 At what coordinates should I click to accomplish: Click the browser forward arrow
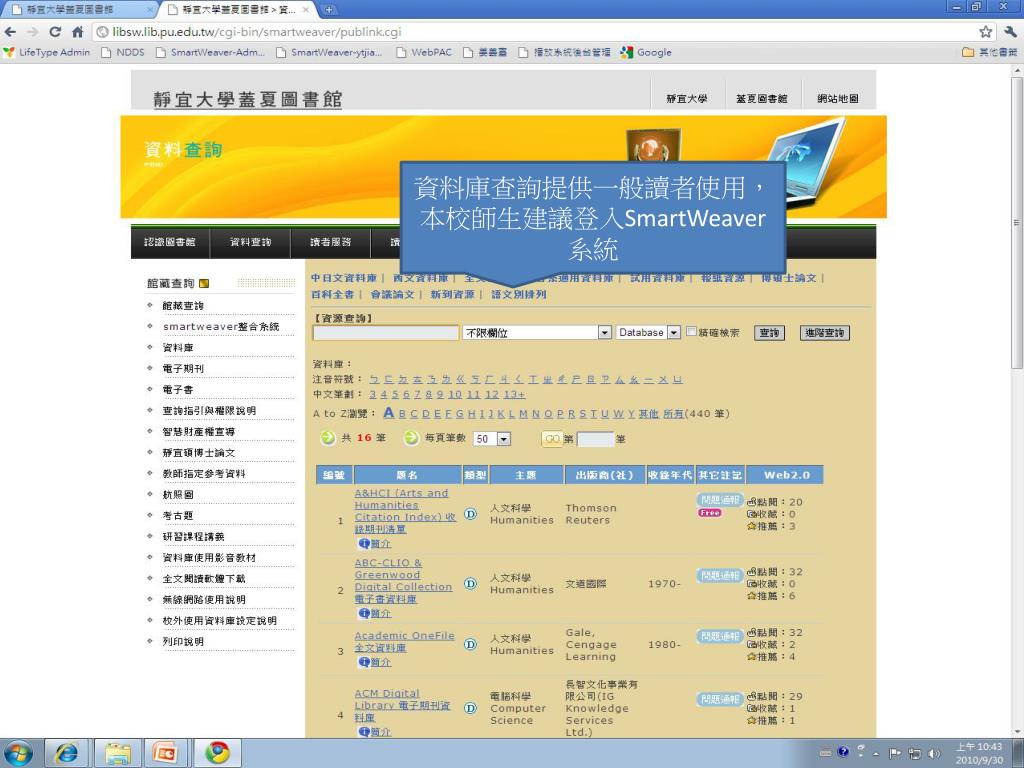pyautogui.click(x=33, y=32)
